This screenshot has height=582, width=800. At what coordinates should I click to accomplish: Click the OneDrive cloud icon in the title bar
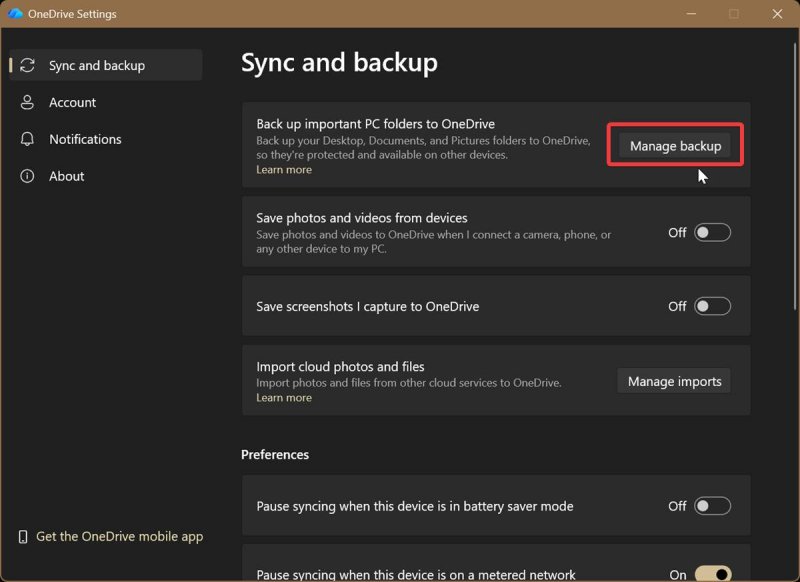(x=15, y=14)
